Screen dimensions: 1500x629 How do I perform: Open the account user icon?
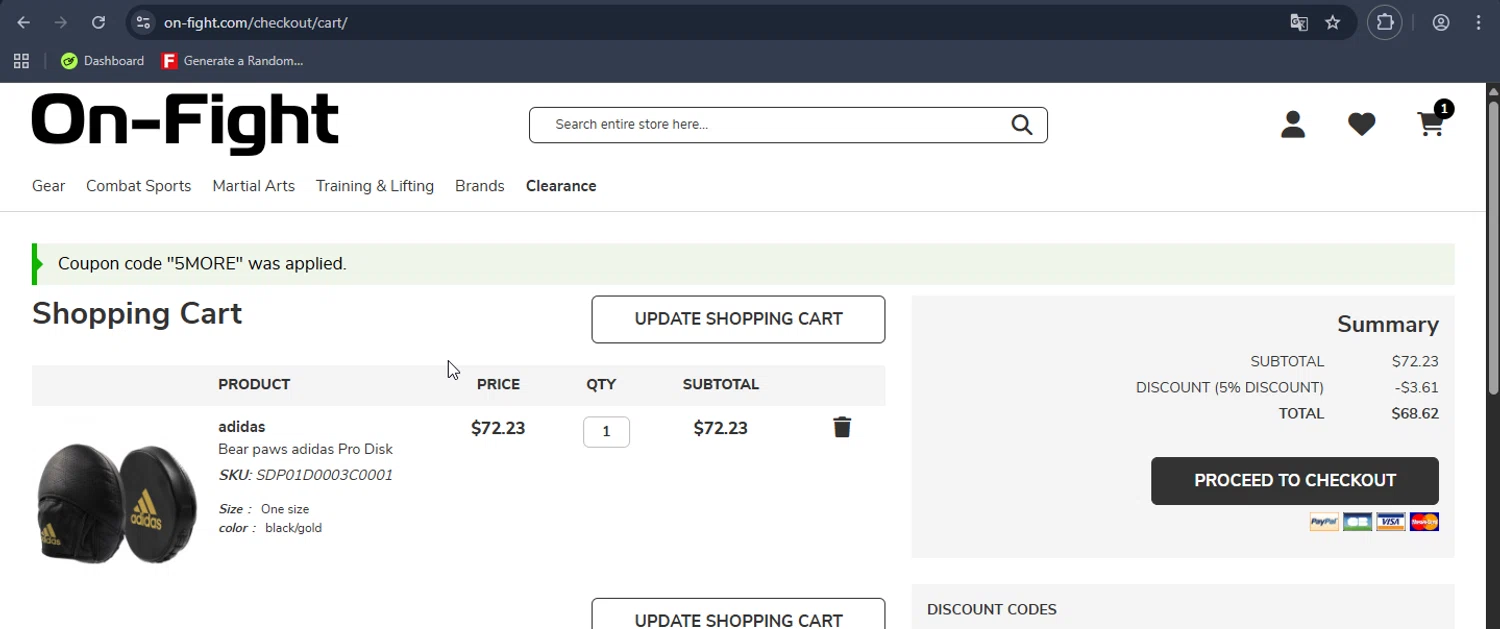(x=1293, y=124)
